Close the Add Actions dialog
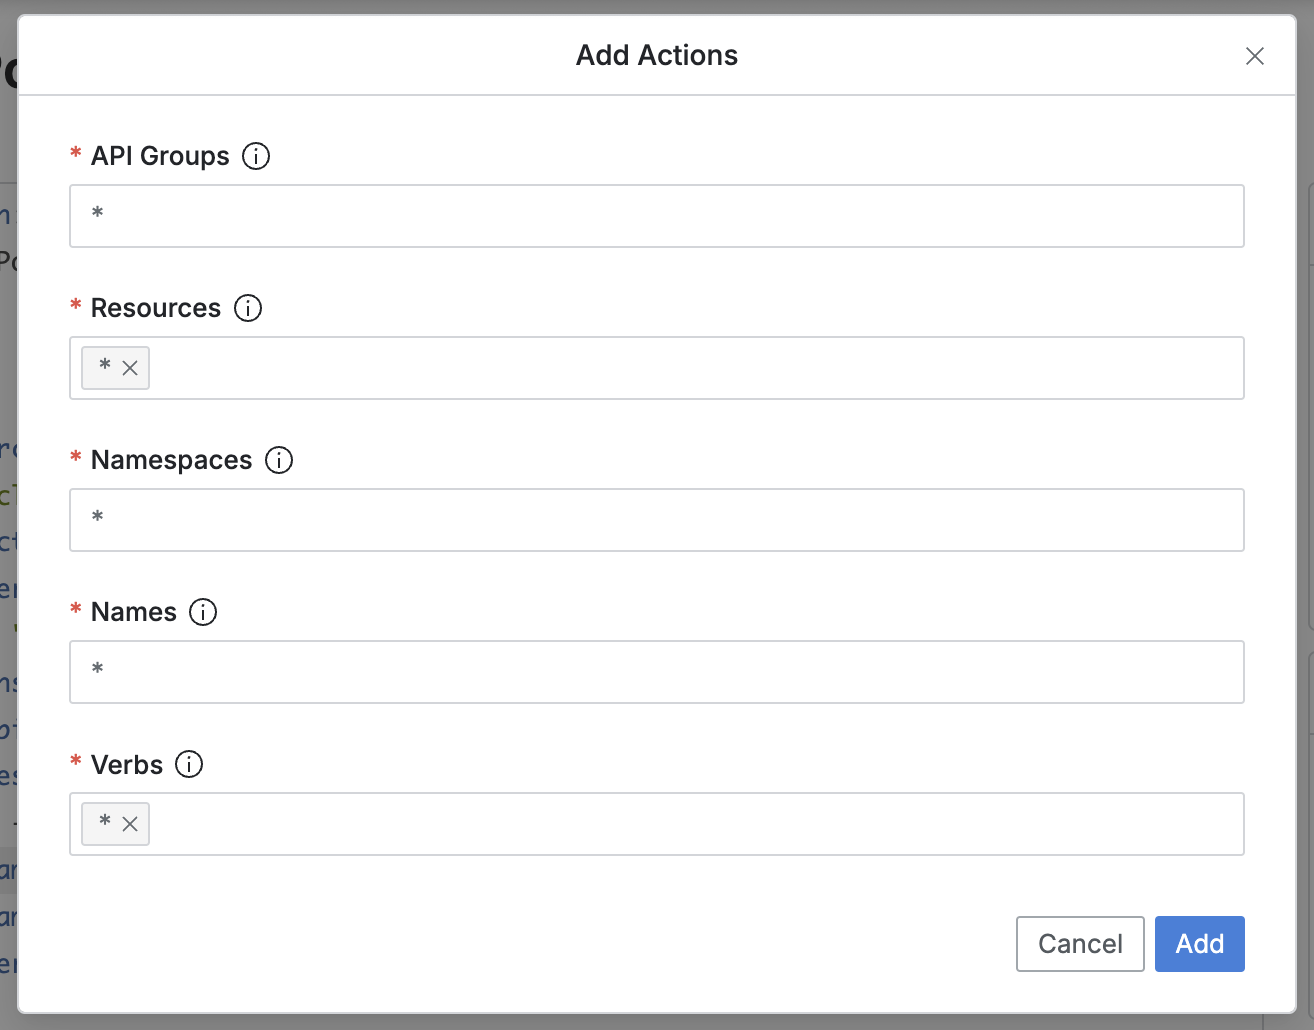The width and height of the screenshot is (1314, 1030). click(1255, 56)
